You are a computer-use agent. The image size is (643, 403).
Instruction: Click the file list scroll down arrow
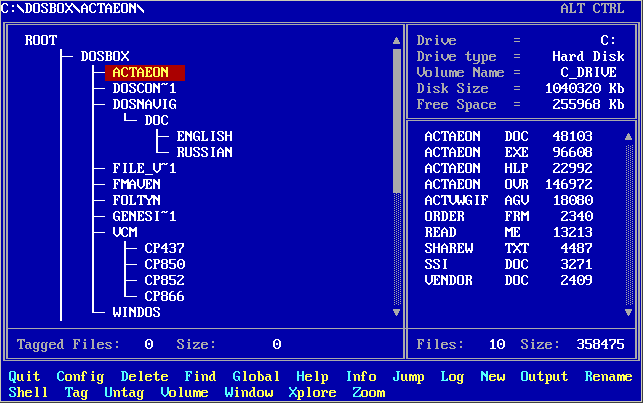click(628, 312)
